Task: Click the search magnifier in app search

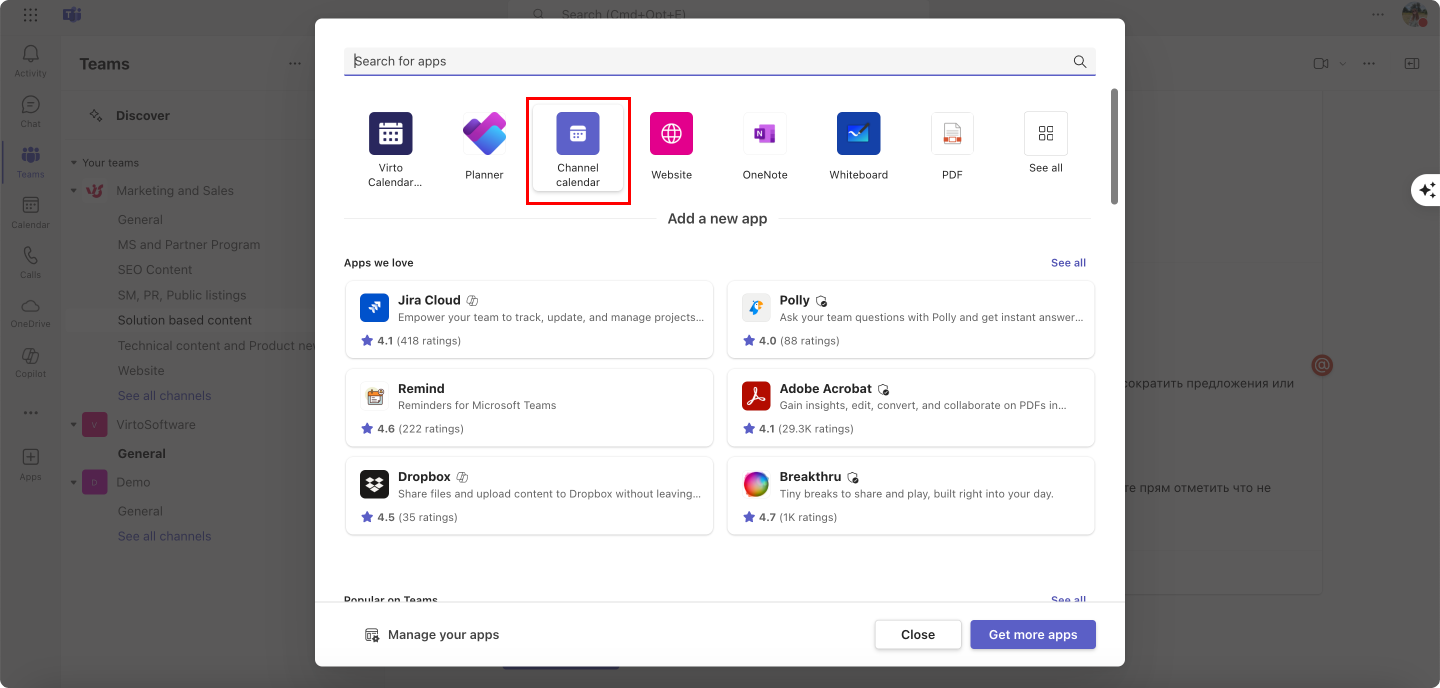Action: coord(1080,61)
